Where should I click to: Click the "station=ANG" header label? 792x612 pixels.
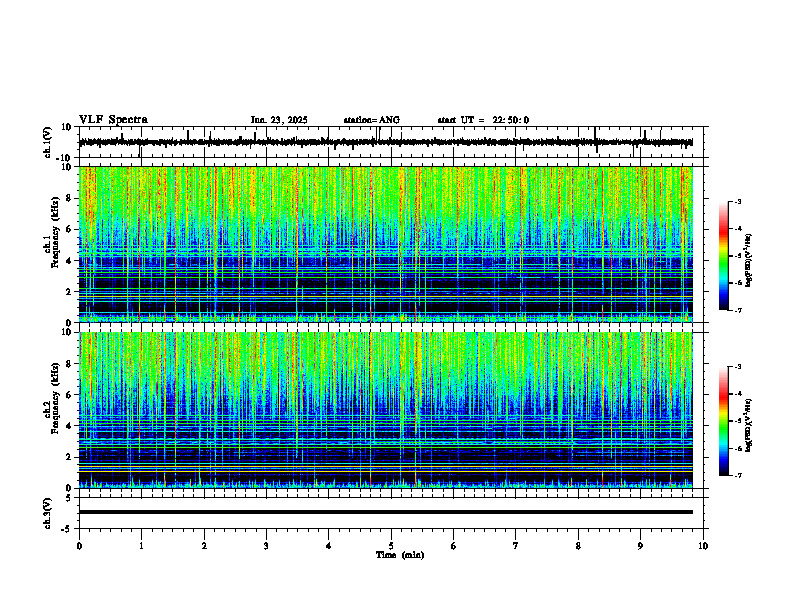[x=371, y=120]
